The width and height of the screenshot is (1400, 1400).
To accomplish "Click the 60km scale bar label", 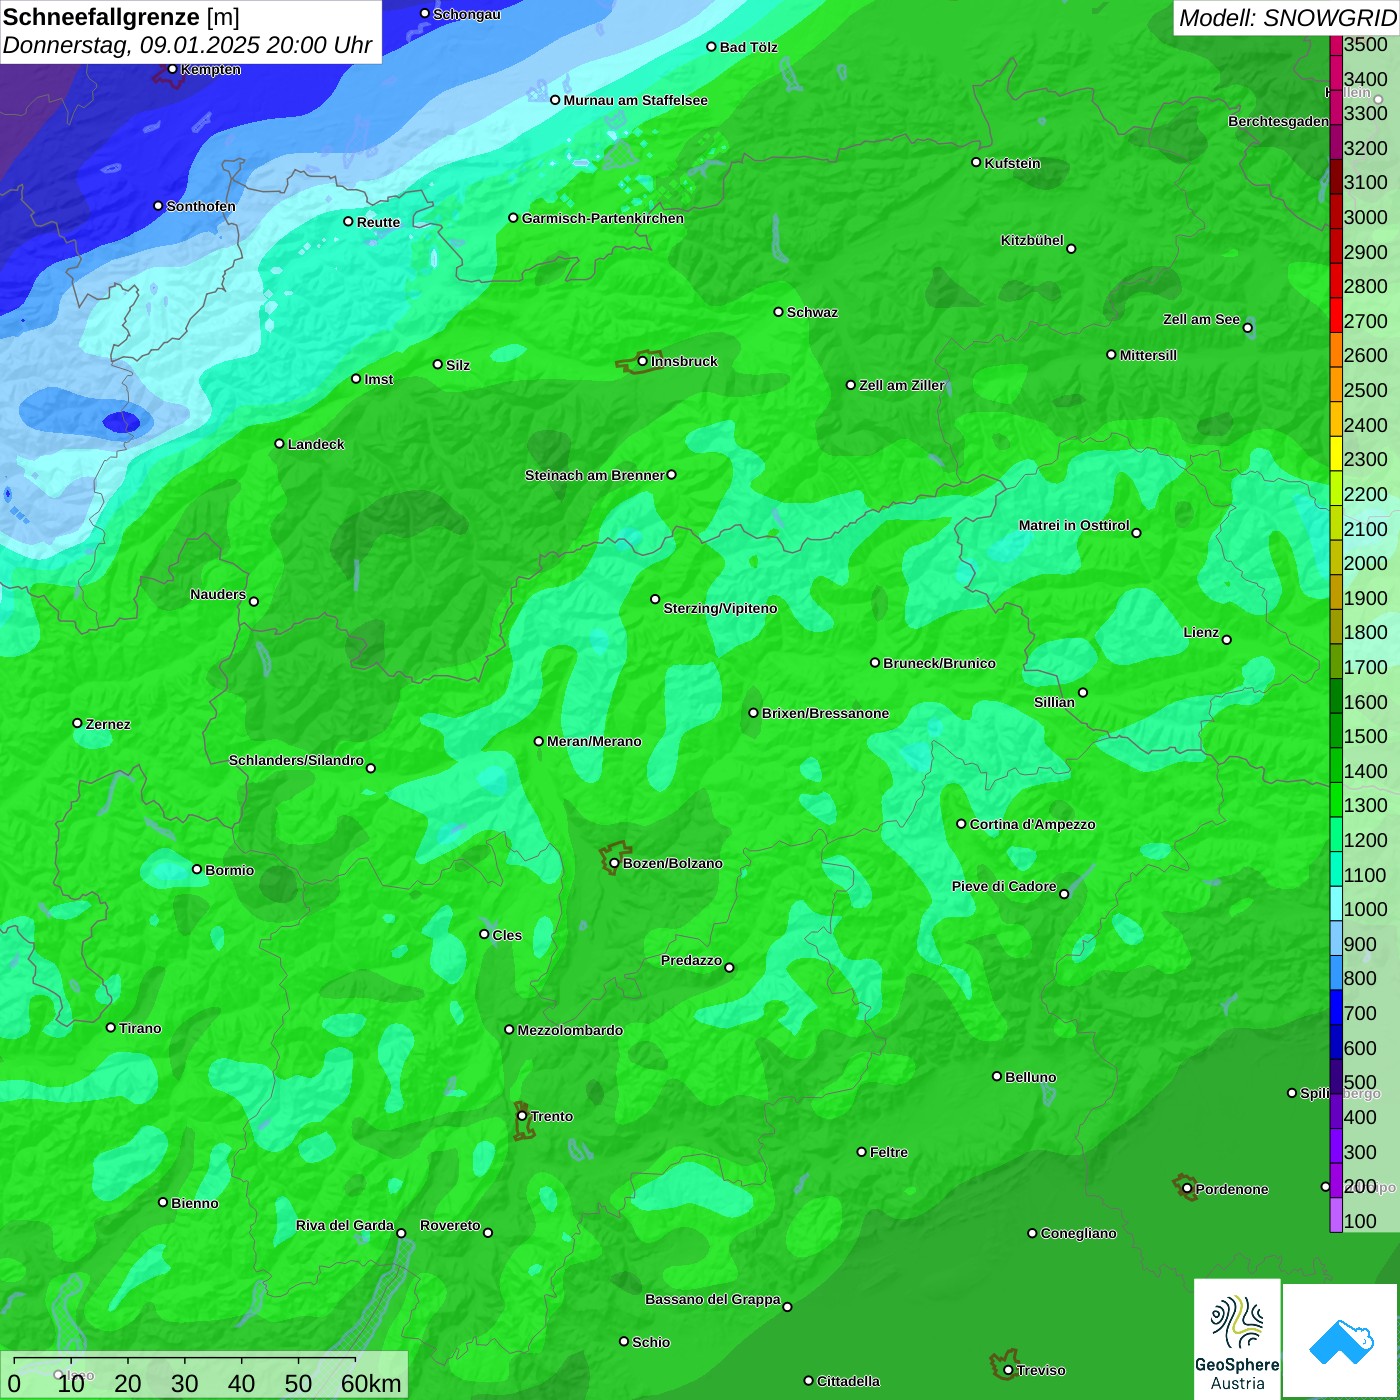I will [371, 1383].
